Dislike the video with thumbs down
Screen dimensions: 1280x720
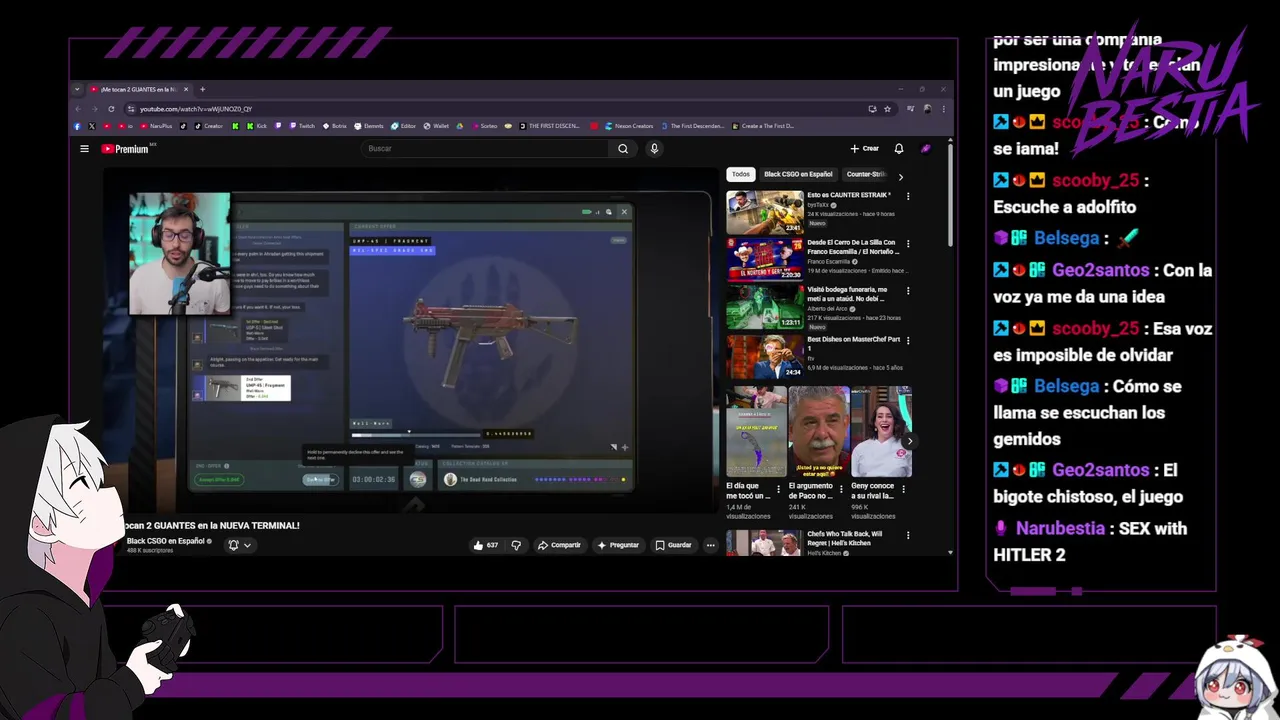(516, 545)
